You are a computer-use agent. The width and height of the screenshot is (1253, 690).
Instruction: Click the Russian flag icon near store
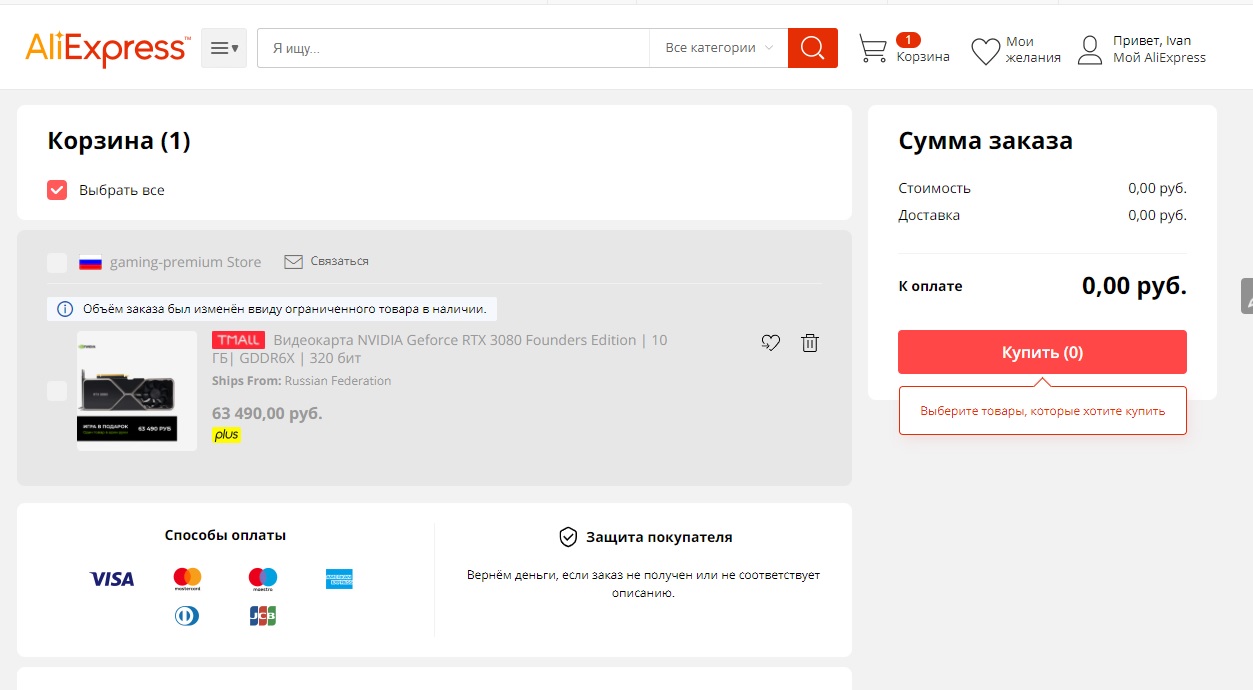91,262
